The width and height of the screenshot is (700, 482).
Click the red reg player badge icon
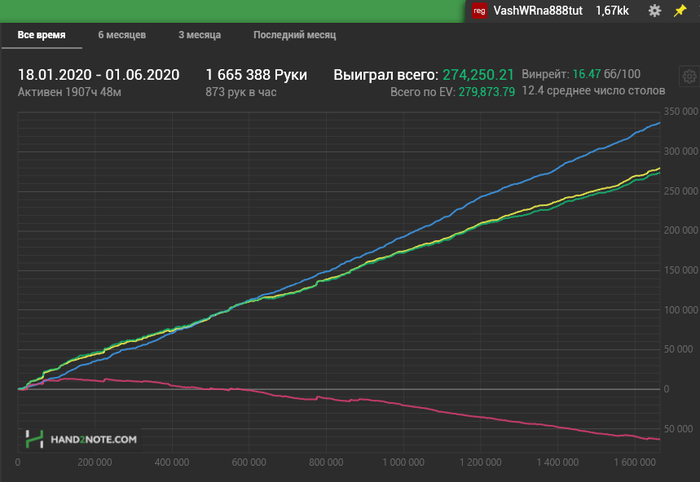(x=480, y=10)
